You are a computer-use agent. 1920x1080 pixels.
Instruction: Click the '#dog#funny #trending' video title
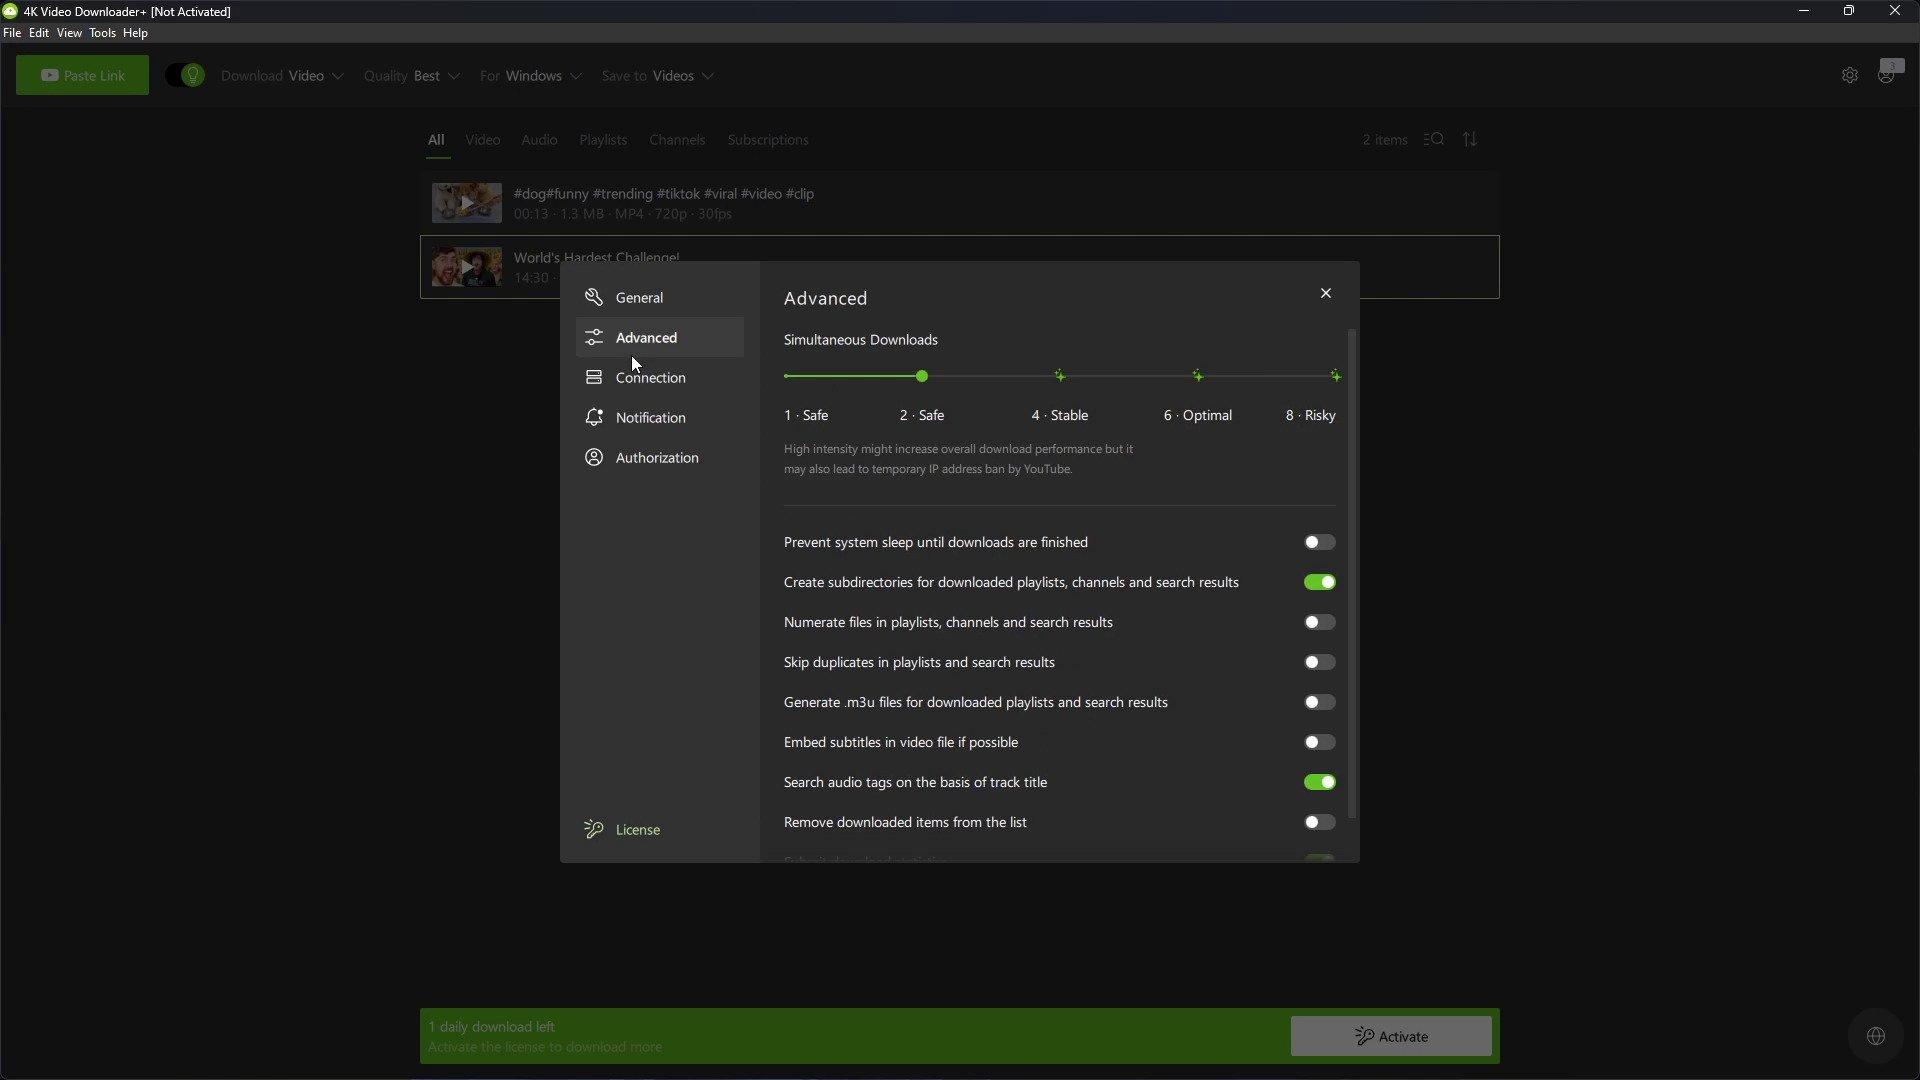pos(664,194)
